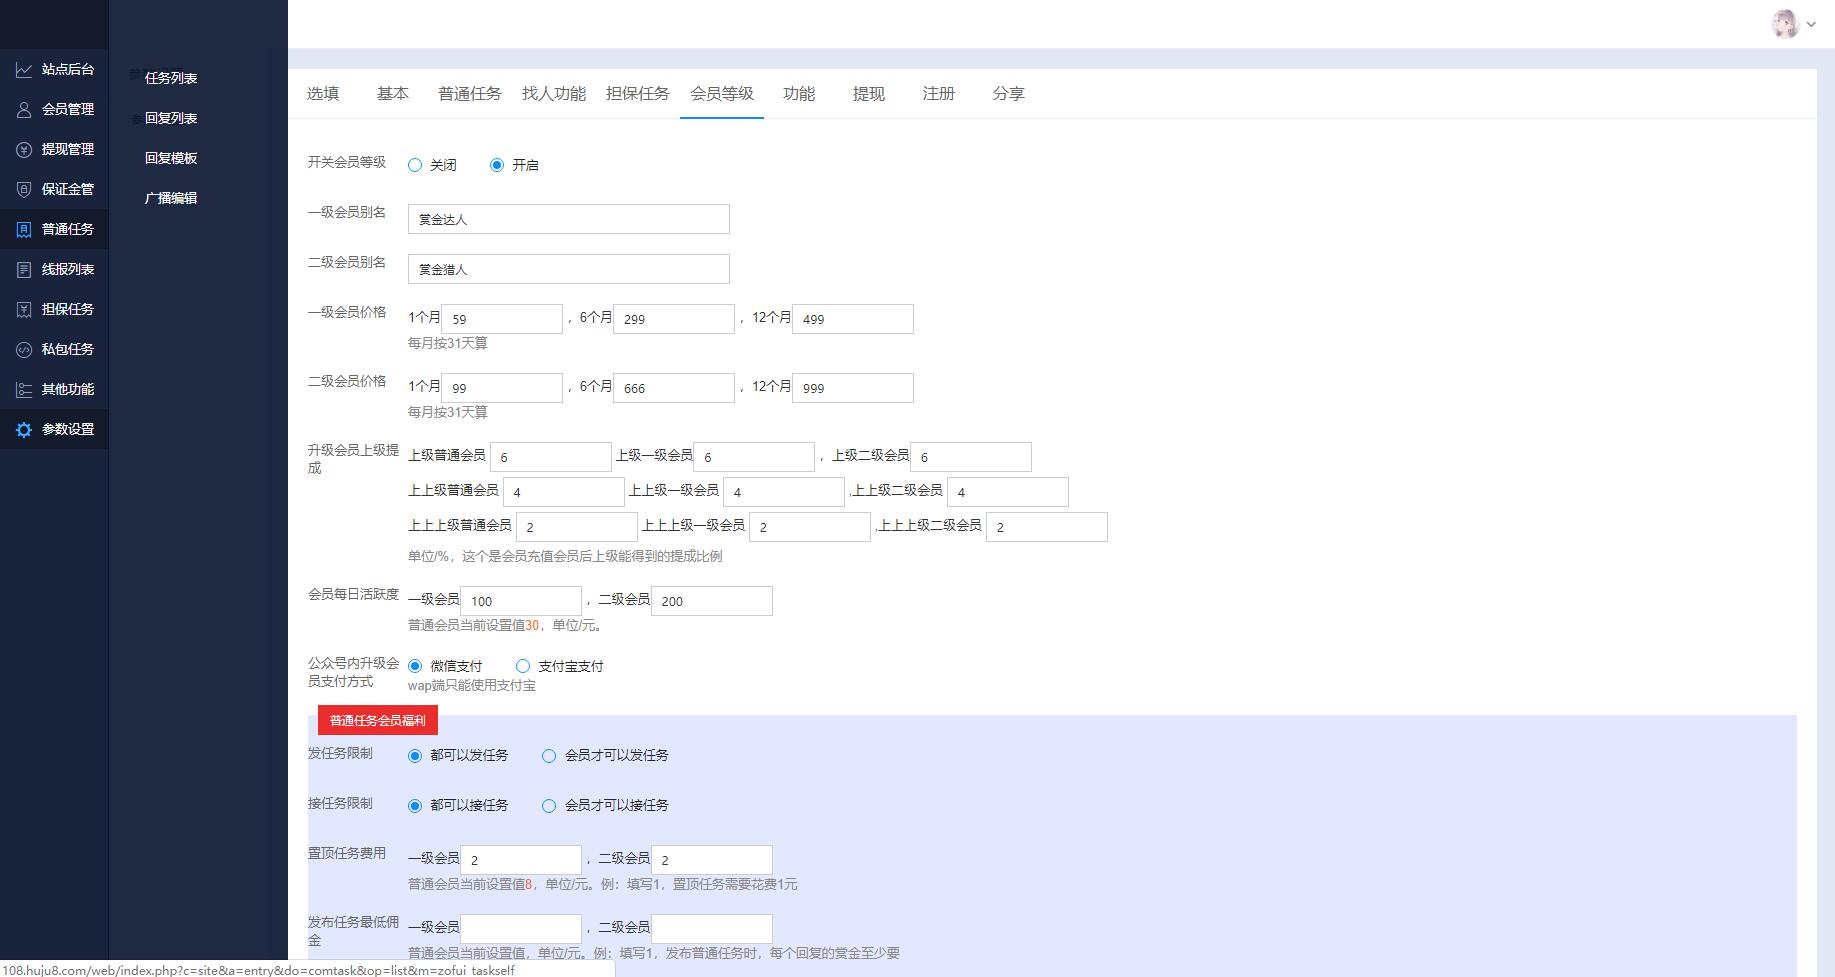Image resolution: width=1835 pixels, height=977 pixels.
Task: Click the 参数设置 gear icon
Action: tap(24, 429)
